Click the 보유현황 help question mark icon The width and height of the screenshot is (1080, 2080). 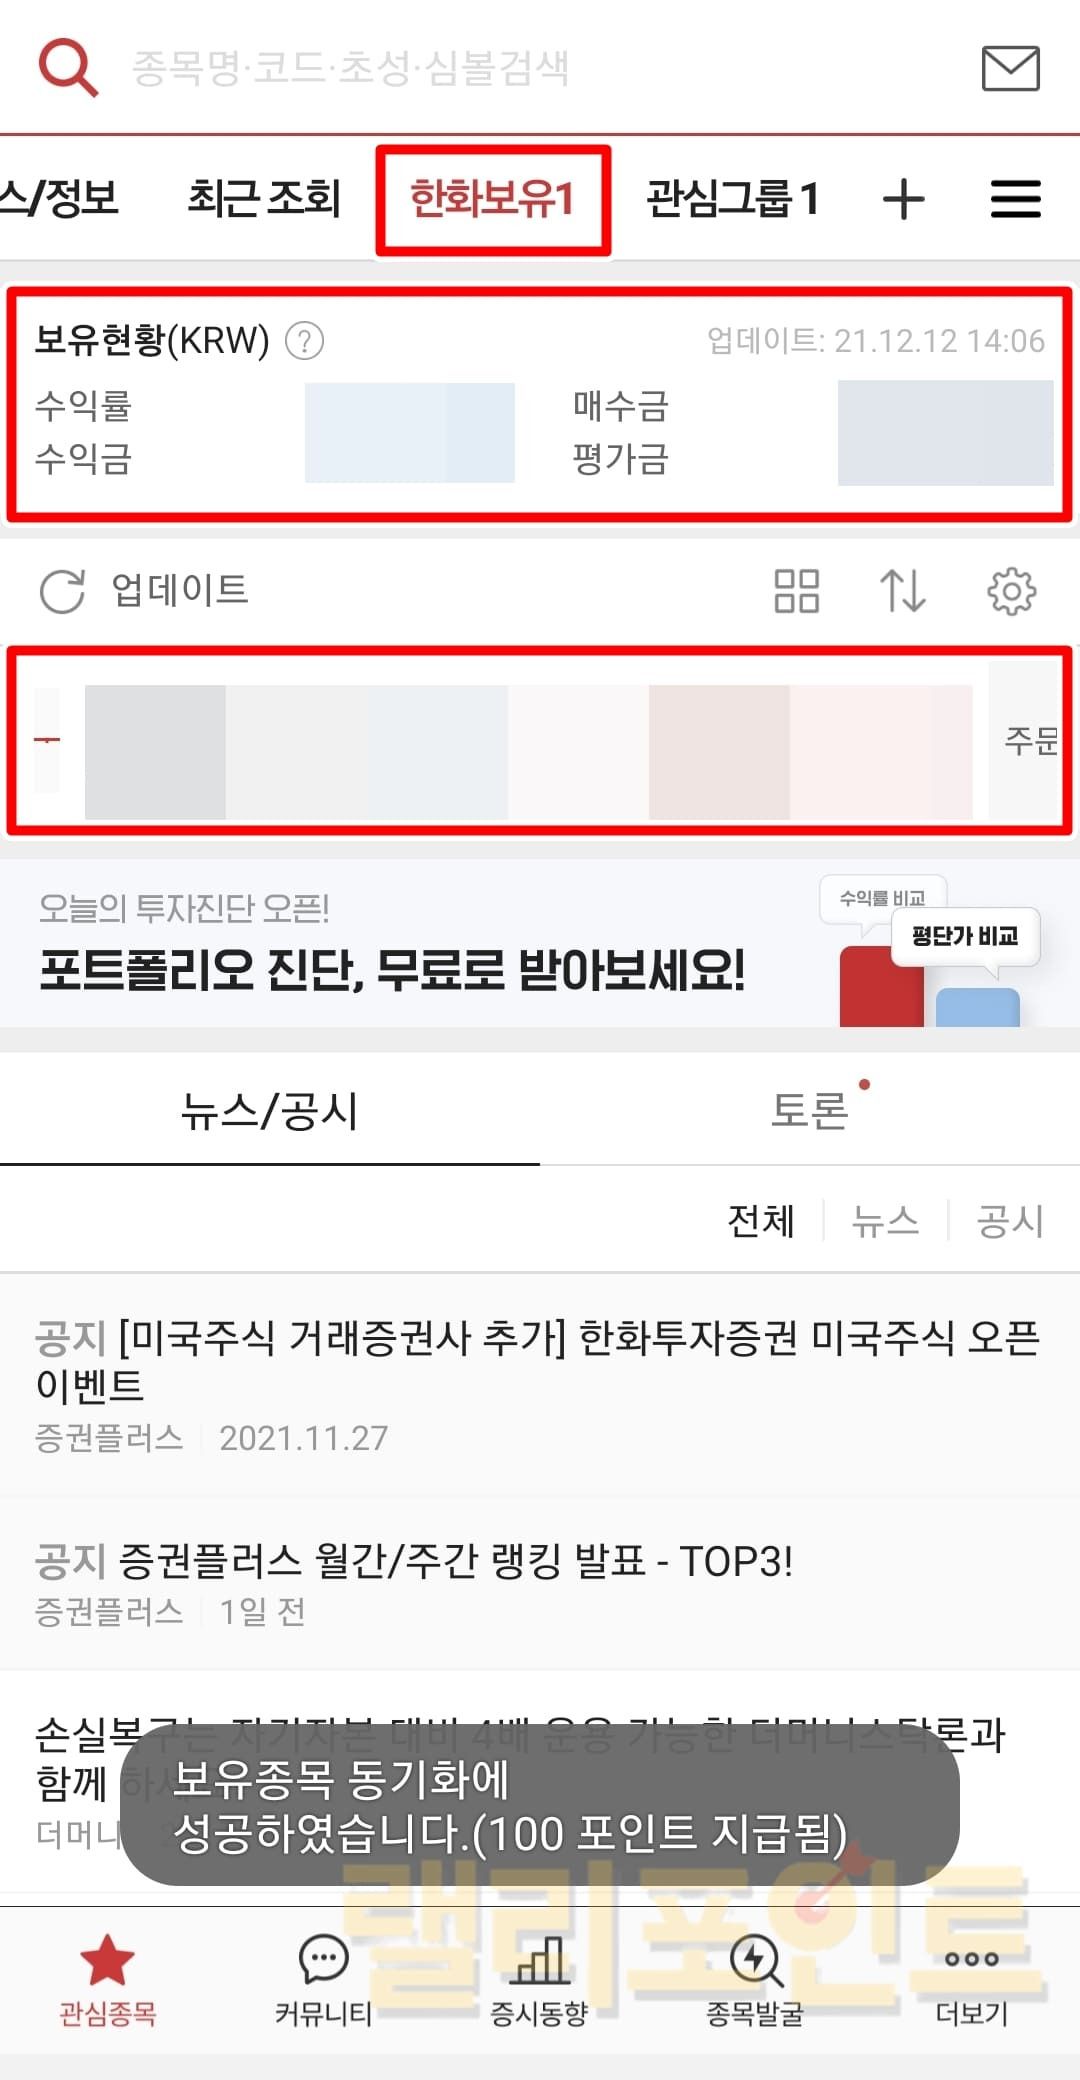(304, 341)
